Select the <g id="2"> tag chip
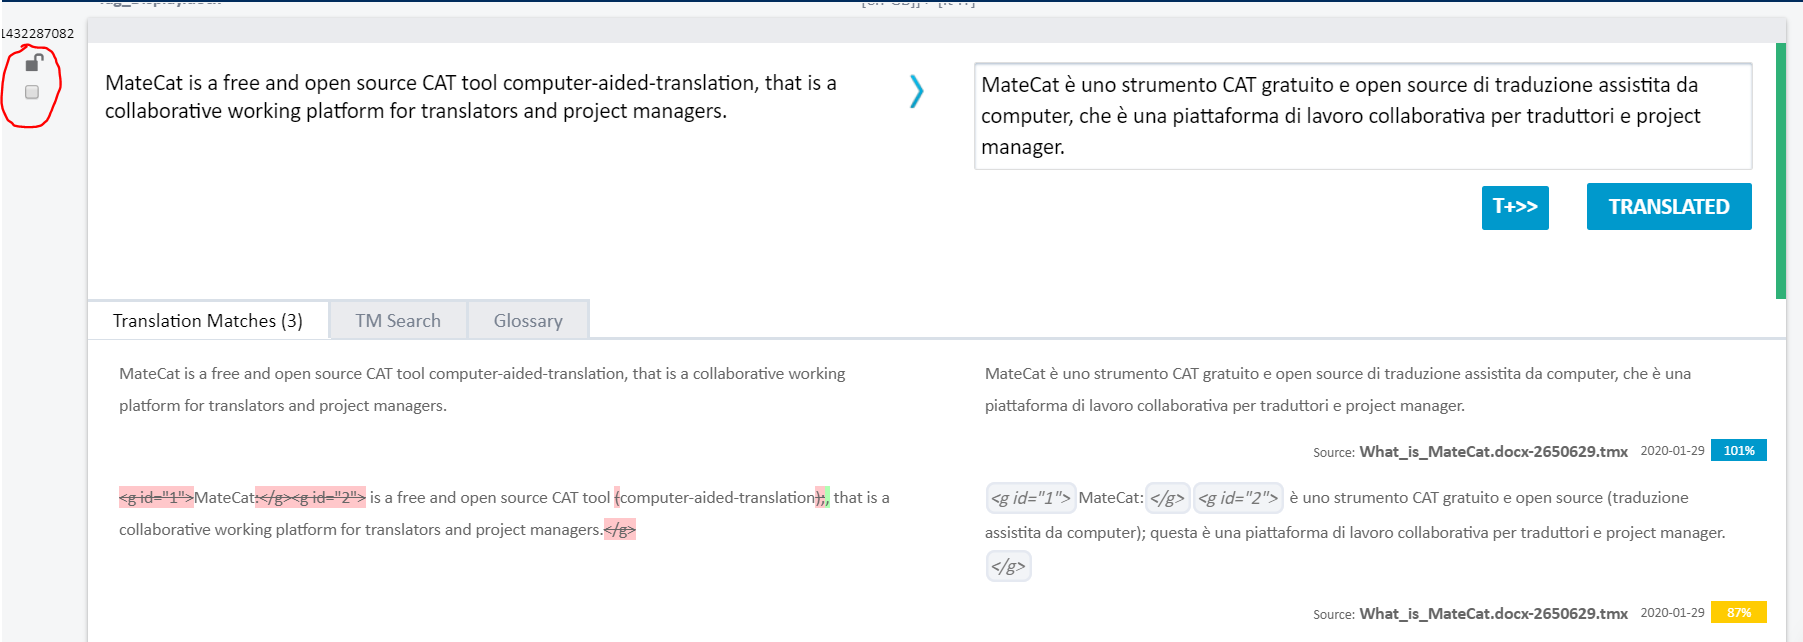Image resolution: width=1803 pixels, height=642 pixels. pyautogui.click(x=1237, y=498)
